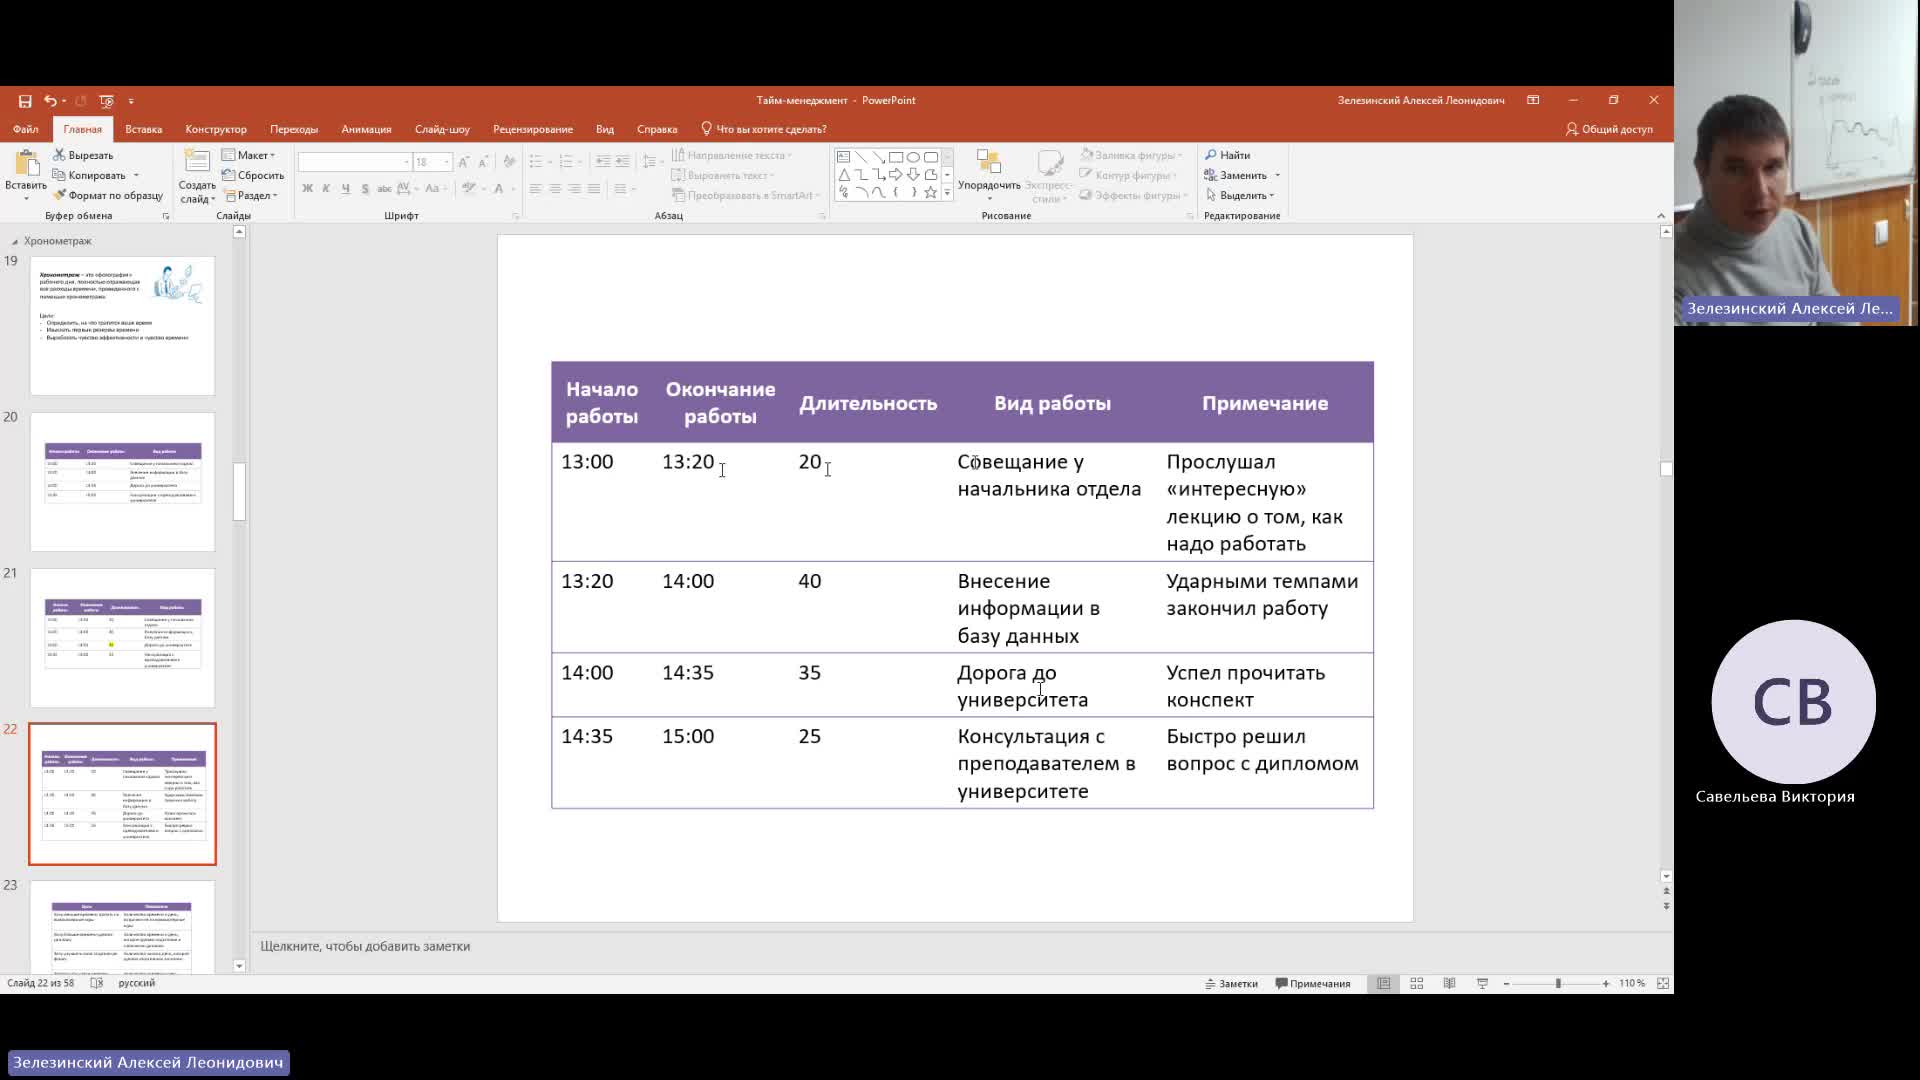This screenshot has width=1920, height=1080.
Task: Switch to Переходы ribbon tab
Action: pyautogui.click(x=294, y=129)
